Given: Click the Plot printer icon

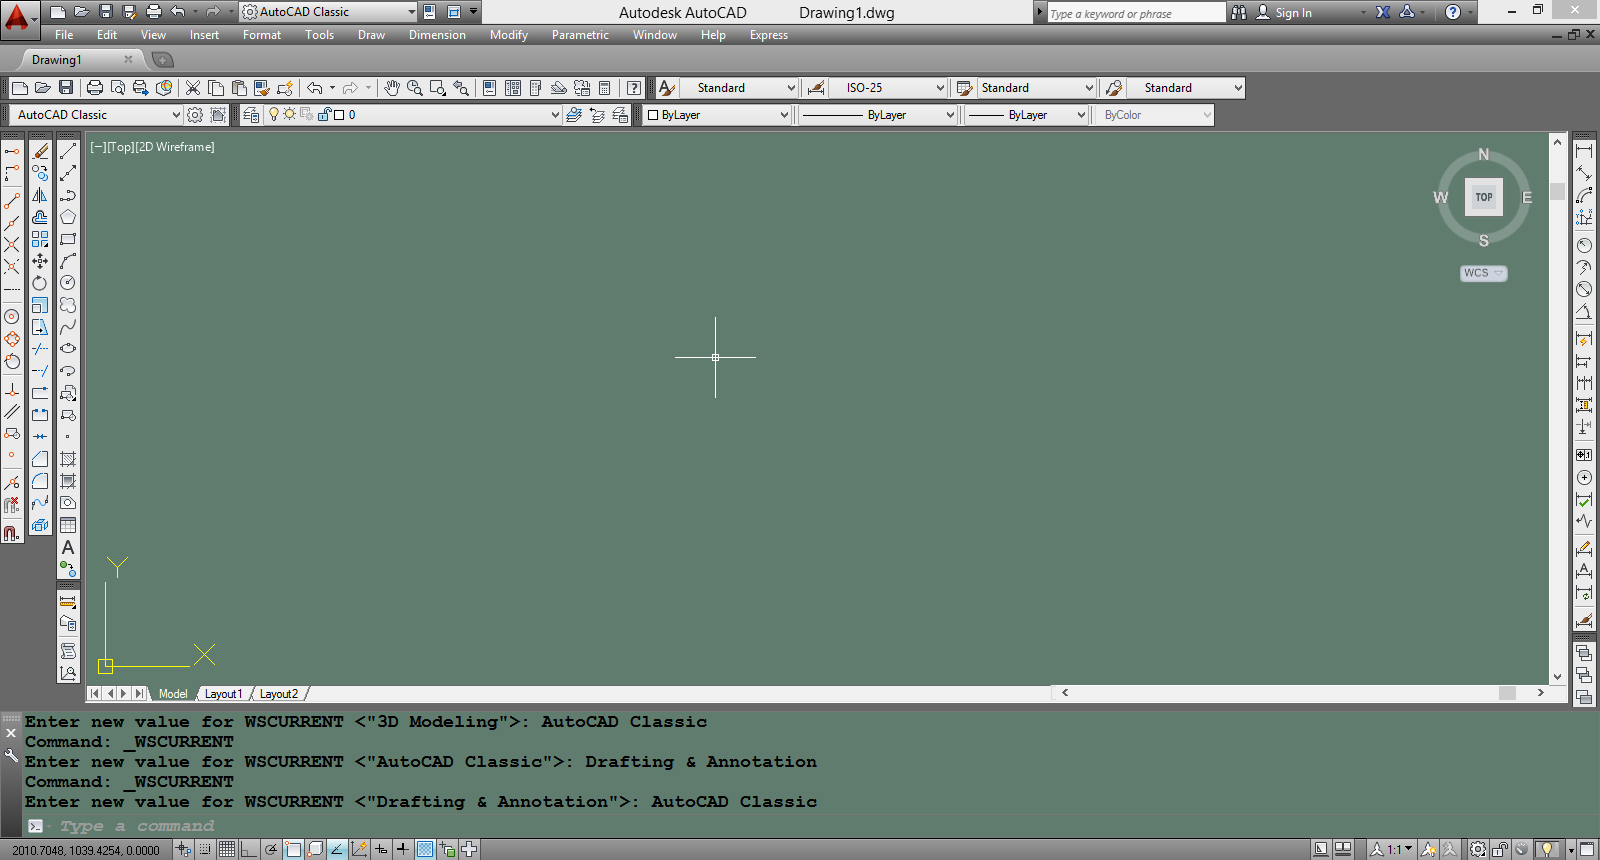Looking at the screenshot, I should [95, 88].
